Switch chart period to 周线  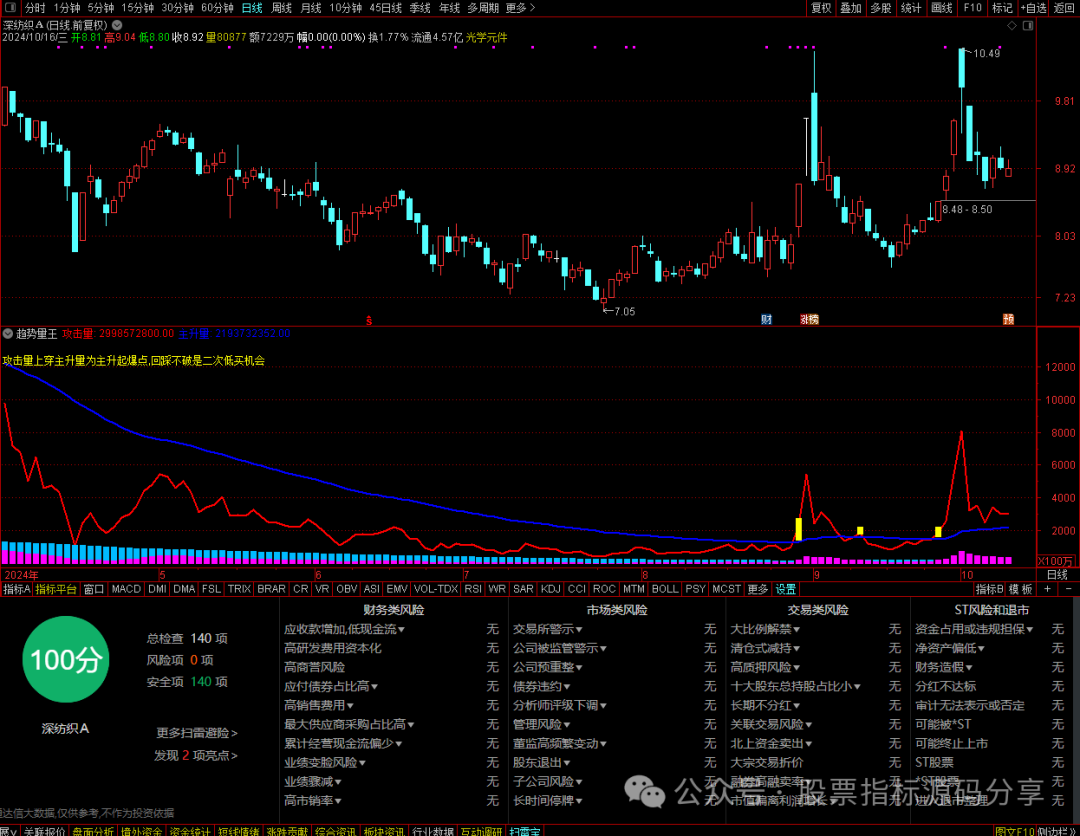(x=281, y=8)
